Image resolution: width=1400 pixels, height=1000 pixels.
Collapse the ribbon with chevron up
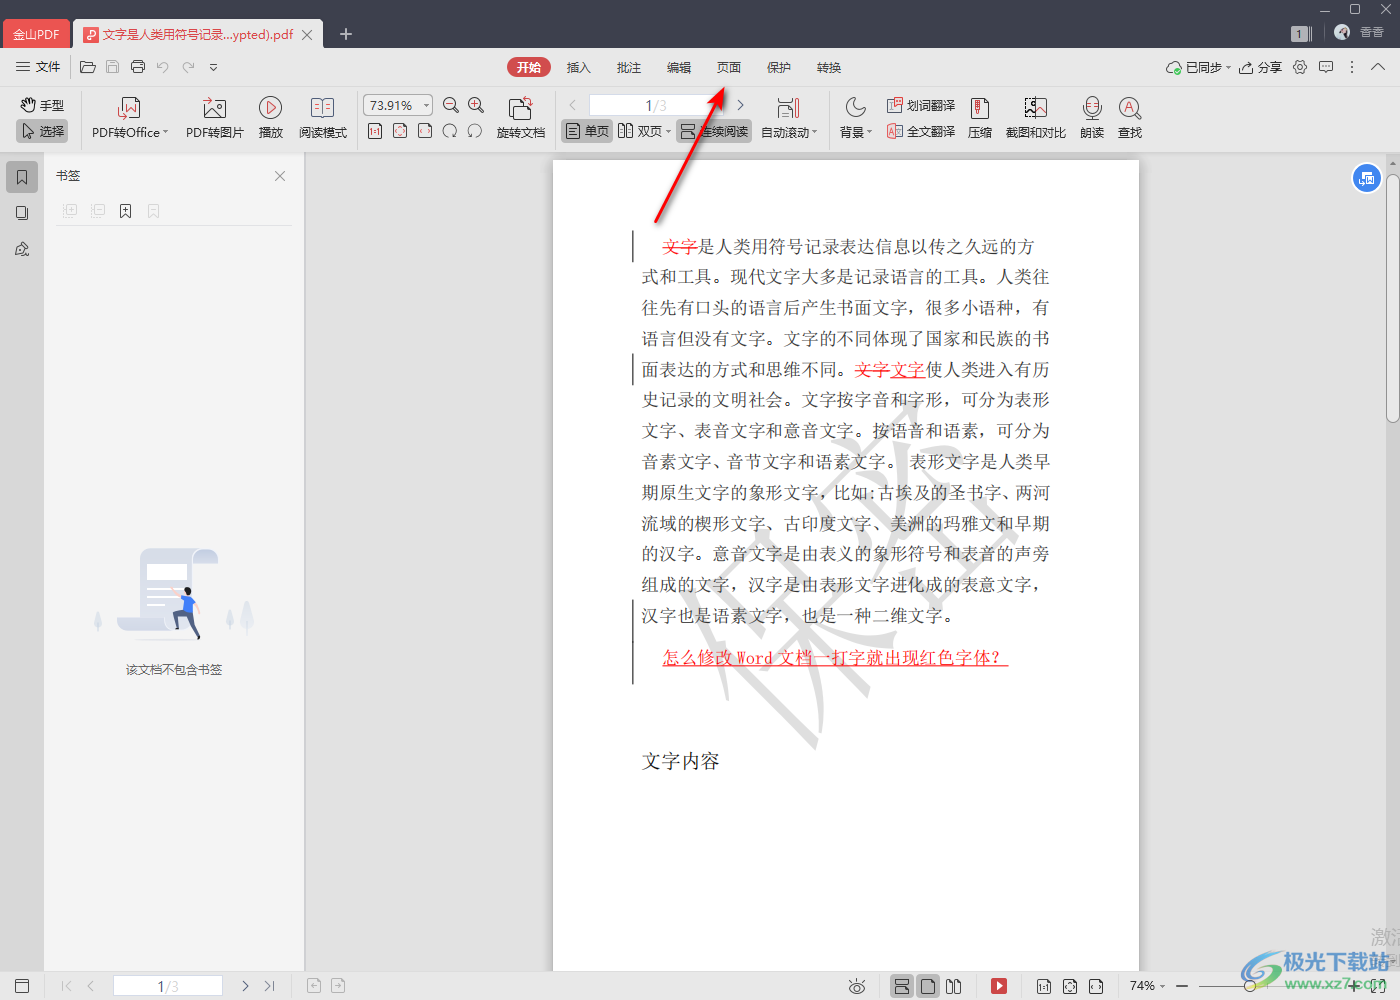click(x=1378, y=67)
